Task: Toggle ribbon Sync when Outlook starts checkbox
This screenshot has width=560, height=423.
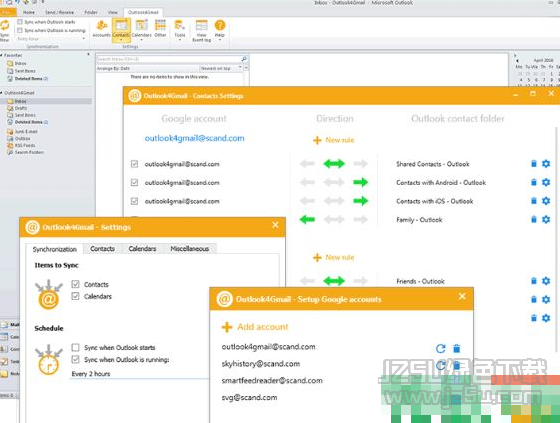Action: pos(20,22)
